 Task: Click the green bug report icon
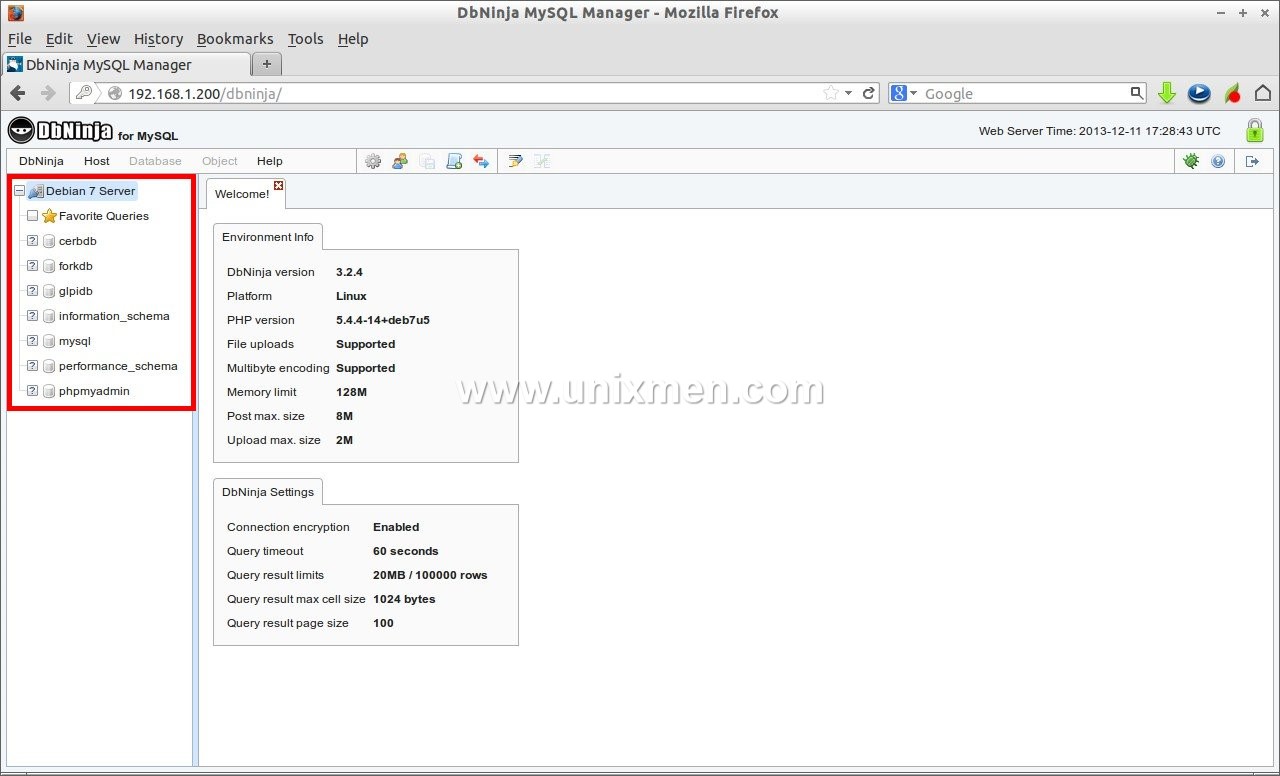(1191, 161)
